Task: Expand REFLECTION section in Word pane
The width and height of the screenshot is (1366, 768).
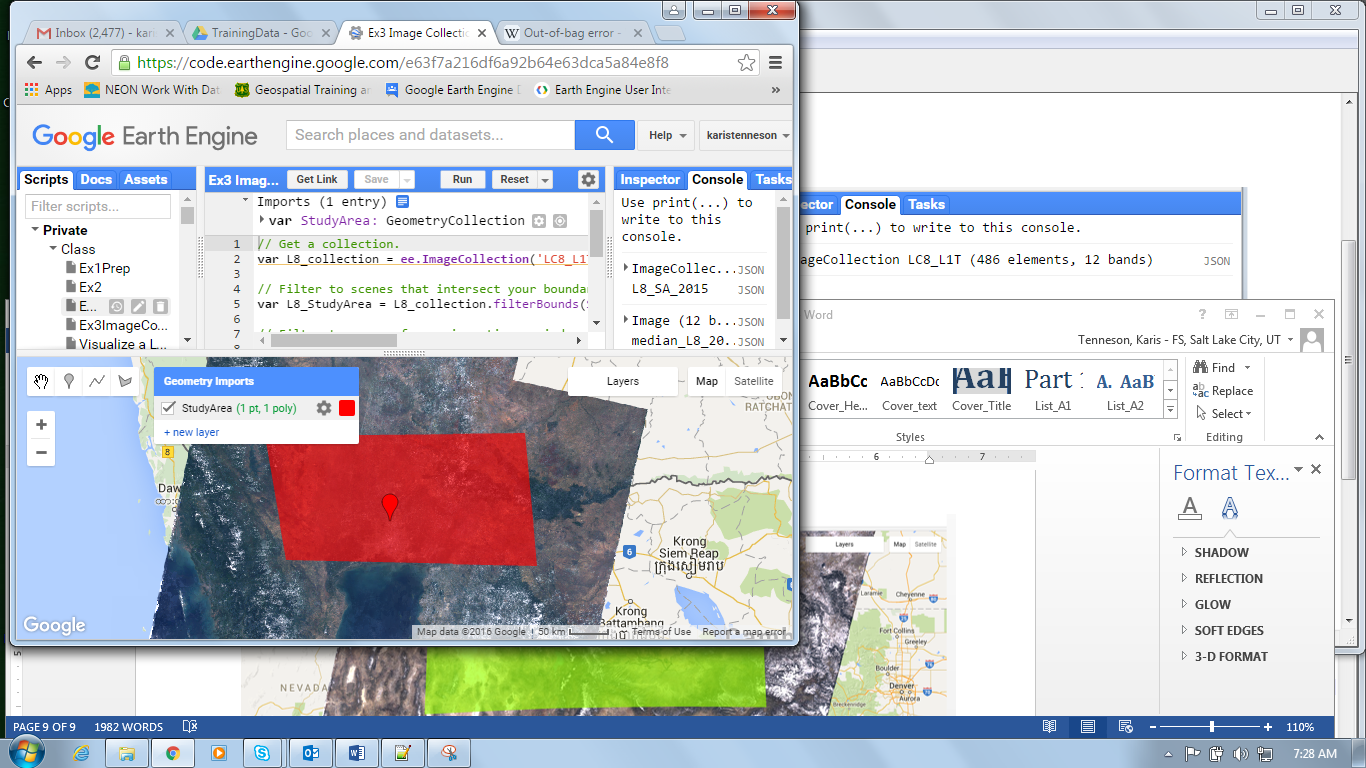Action: pyautogui.click(x=1184, y=578)
